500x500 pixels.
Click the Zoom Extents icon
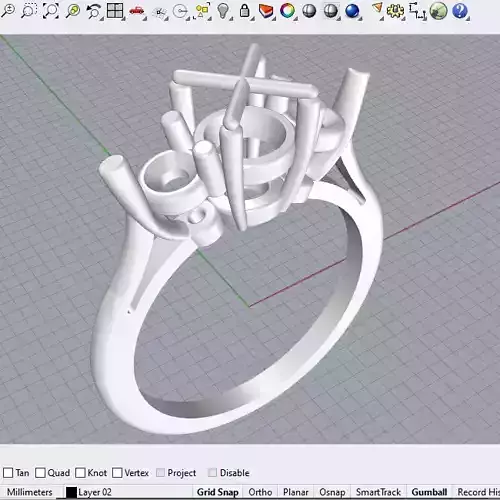(x=50, y=10)
